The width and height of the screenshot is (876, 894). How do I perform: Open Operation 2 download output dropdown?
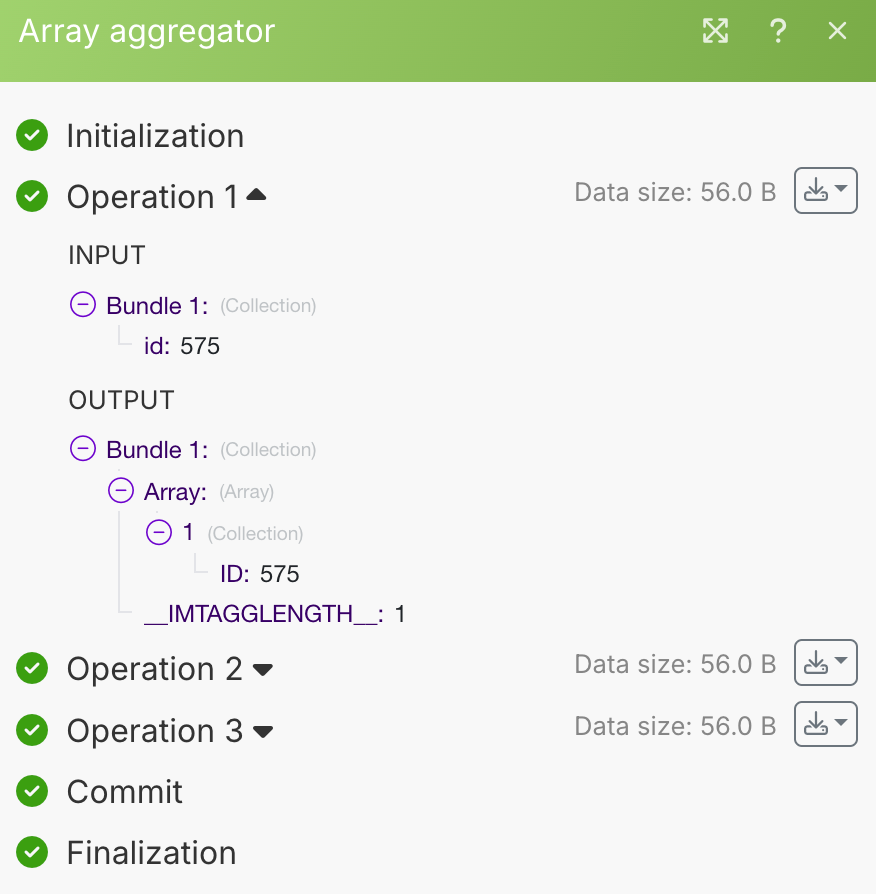pos(825,662)
